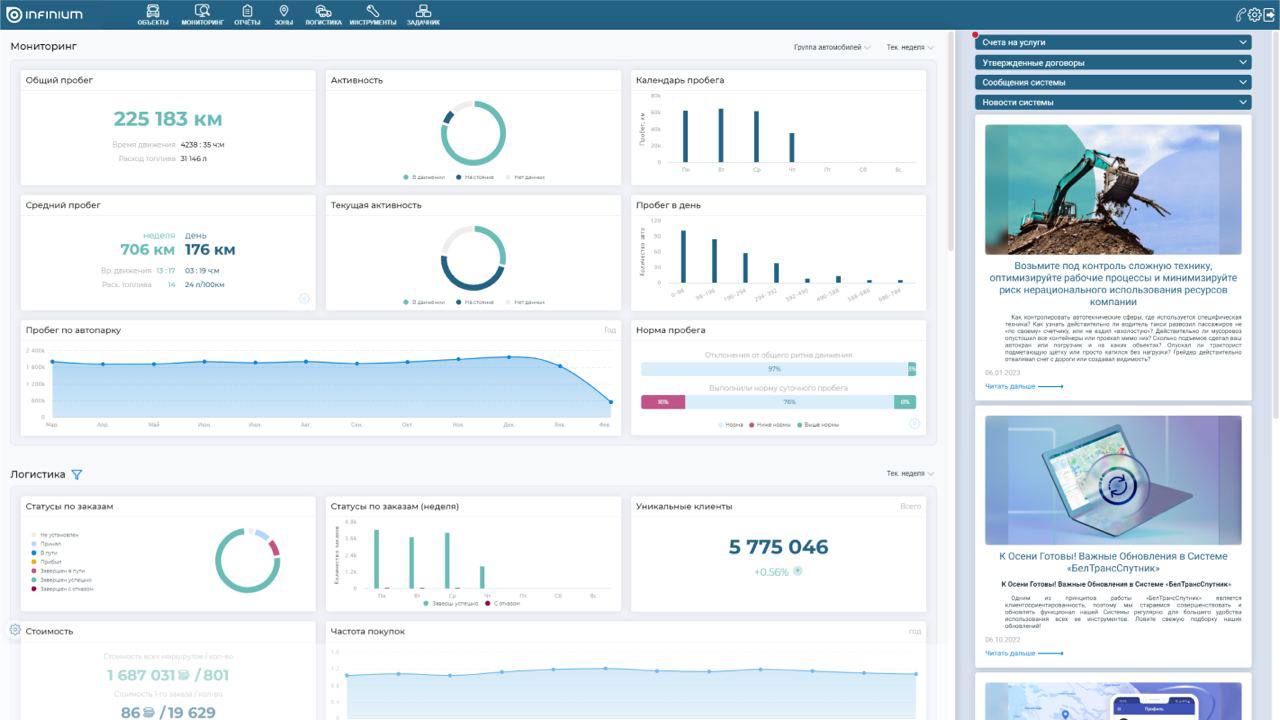Open the Группа автомобилей dropdown
Image resolution: width=1280 pixels, height=720 pixels.
click(x=832, y=47)
